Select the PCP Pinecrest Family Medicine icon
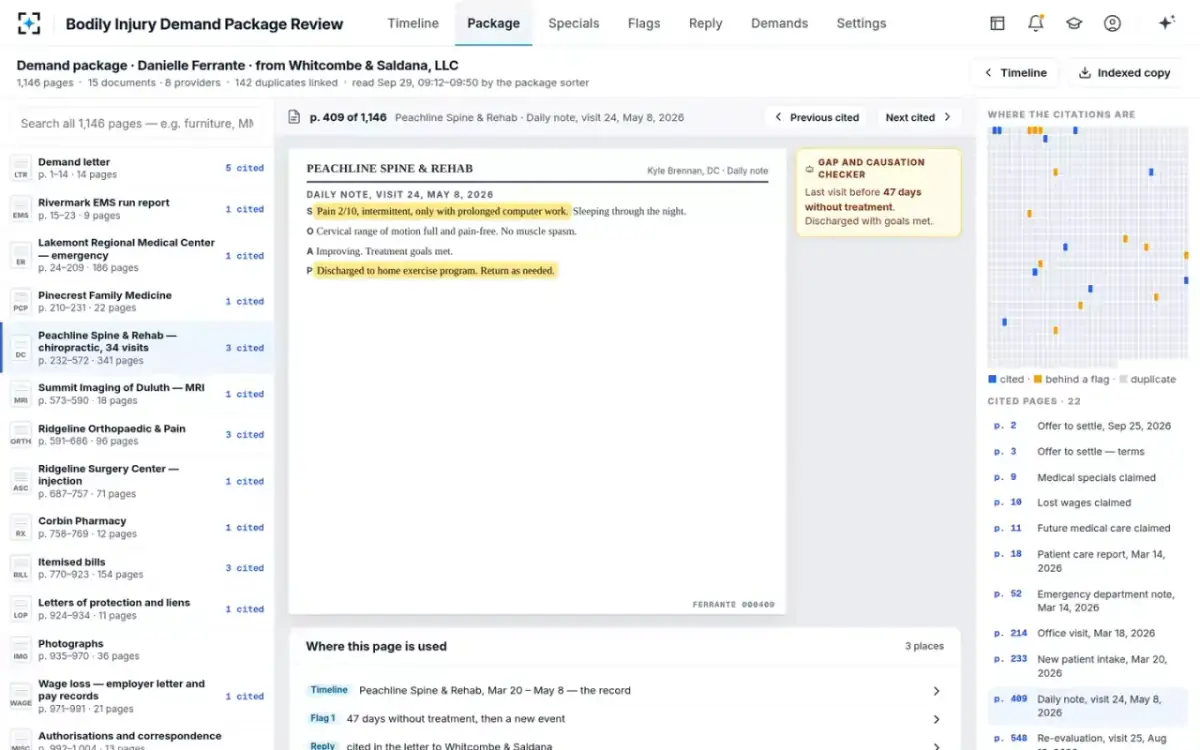The width and height of the screenshot is (1200, 750). tap(21, 301)
